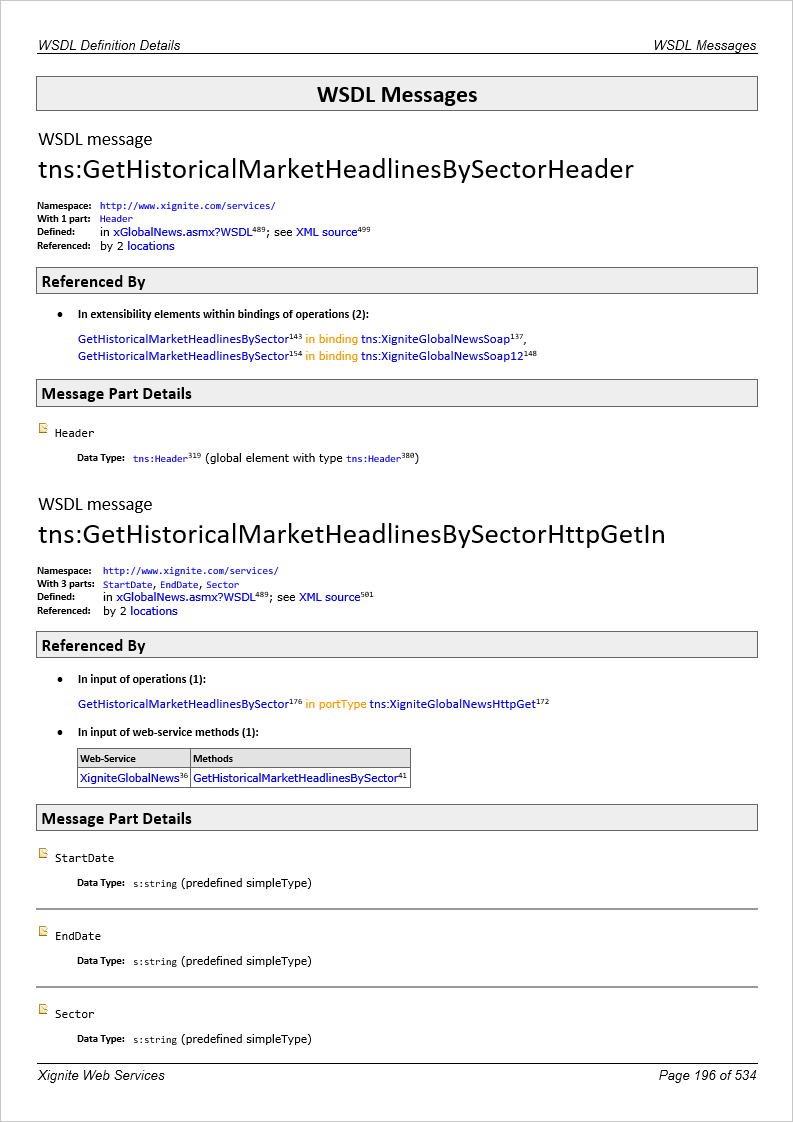
Task: Open GetHistoricalMarketHeadlinesBySector method in table
Action: tap(295, 778)
